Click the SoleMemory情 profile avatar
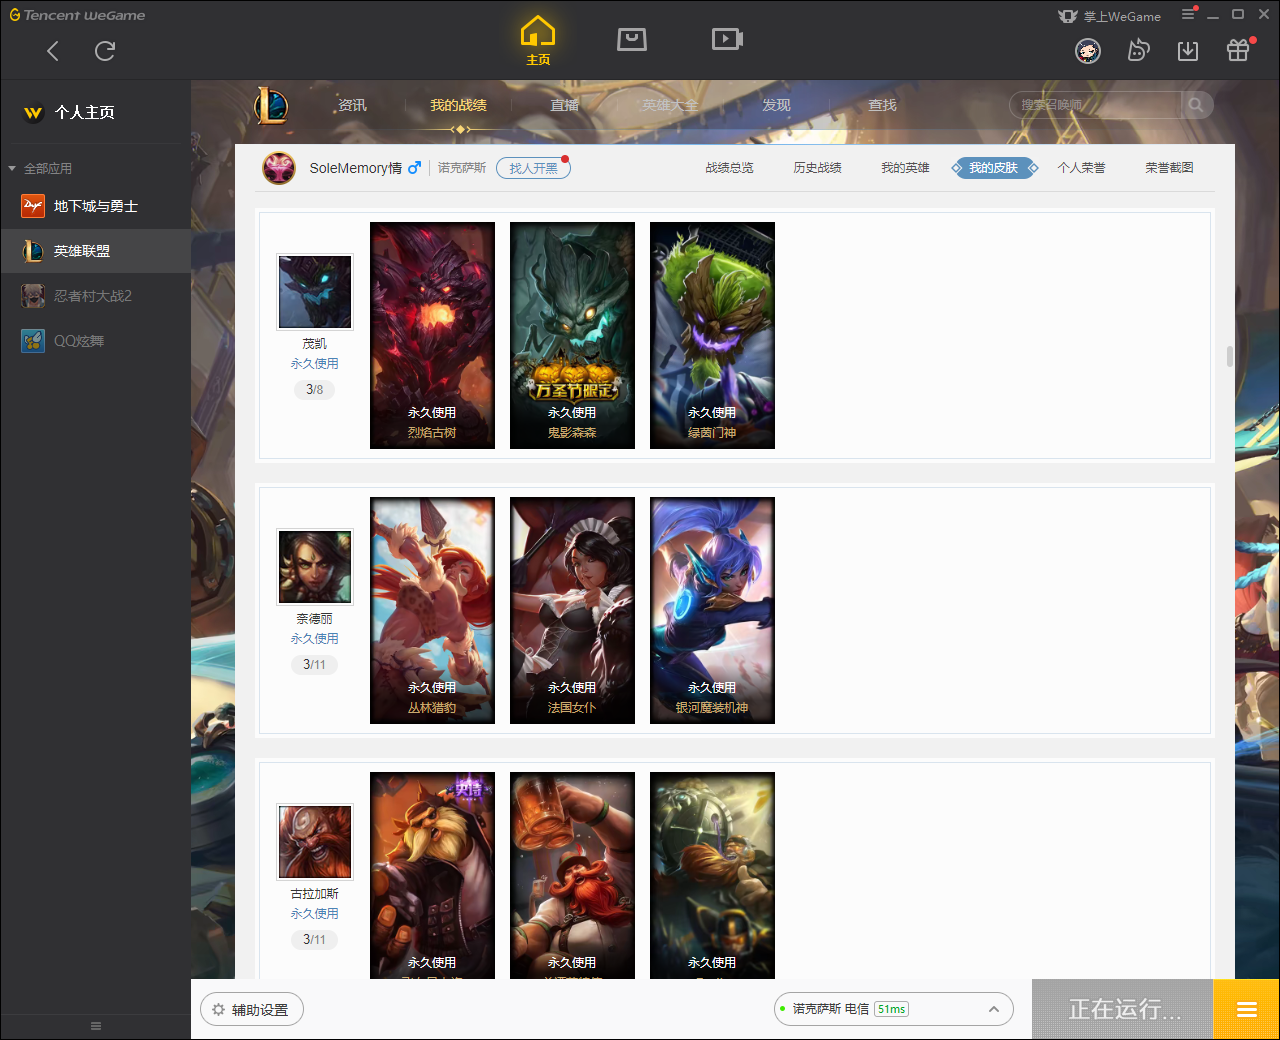The height and width of the screenshot is (1040, 1280). (279, 168)
